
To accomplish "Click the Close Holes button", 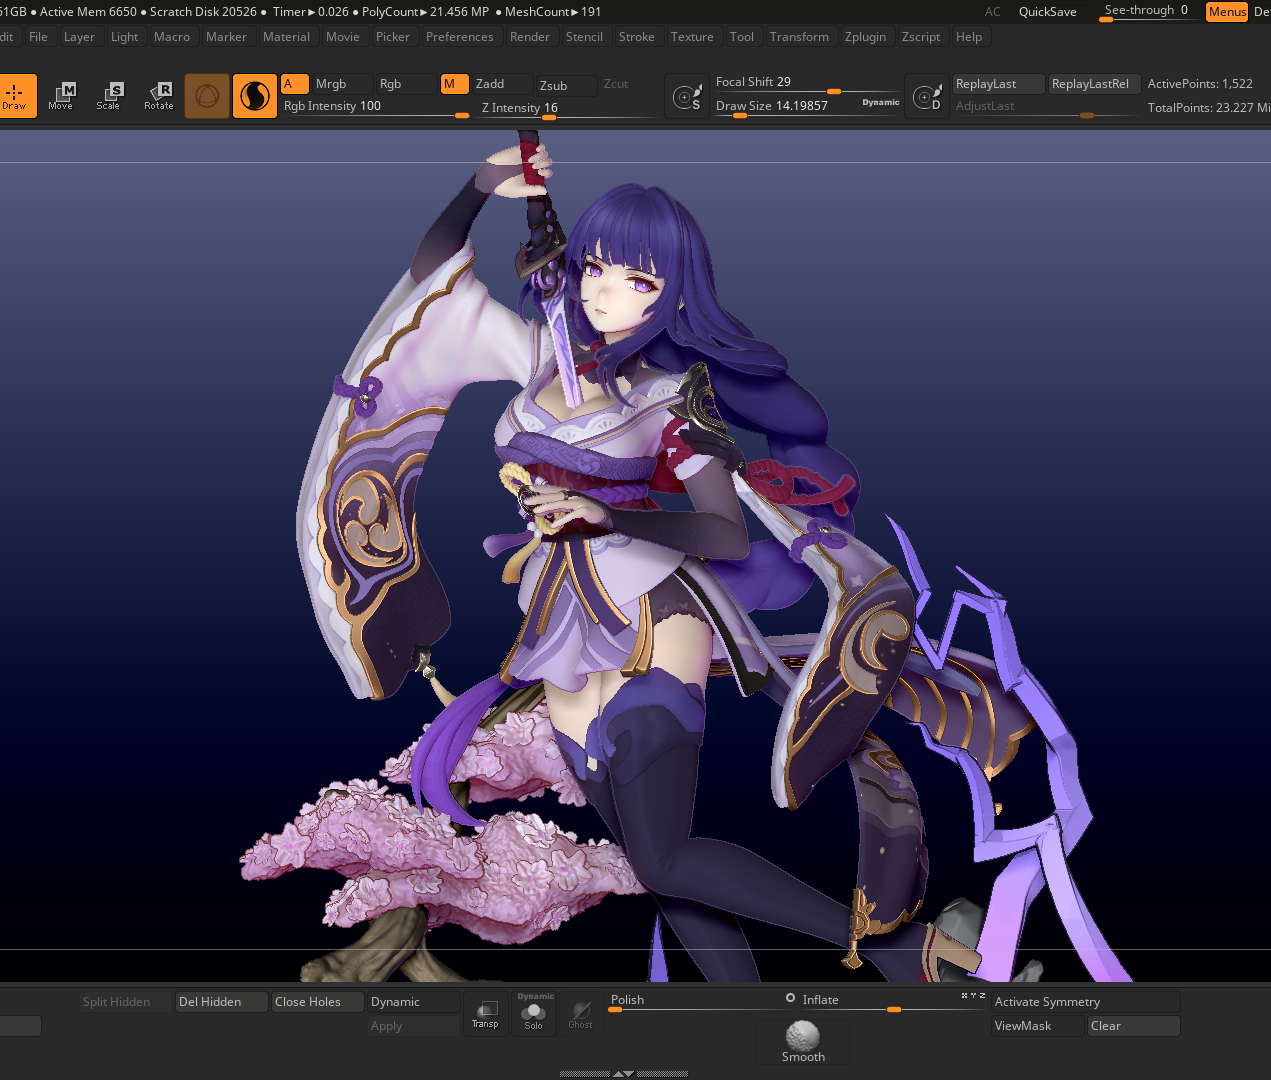I will [318, 1002].
